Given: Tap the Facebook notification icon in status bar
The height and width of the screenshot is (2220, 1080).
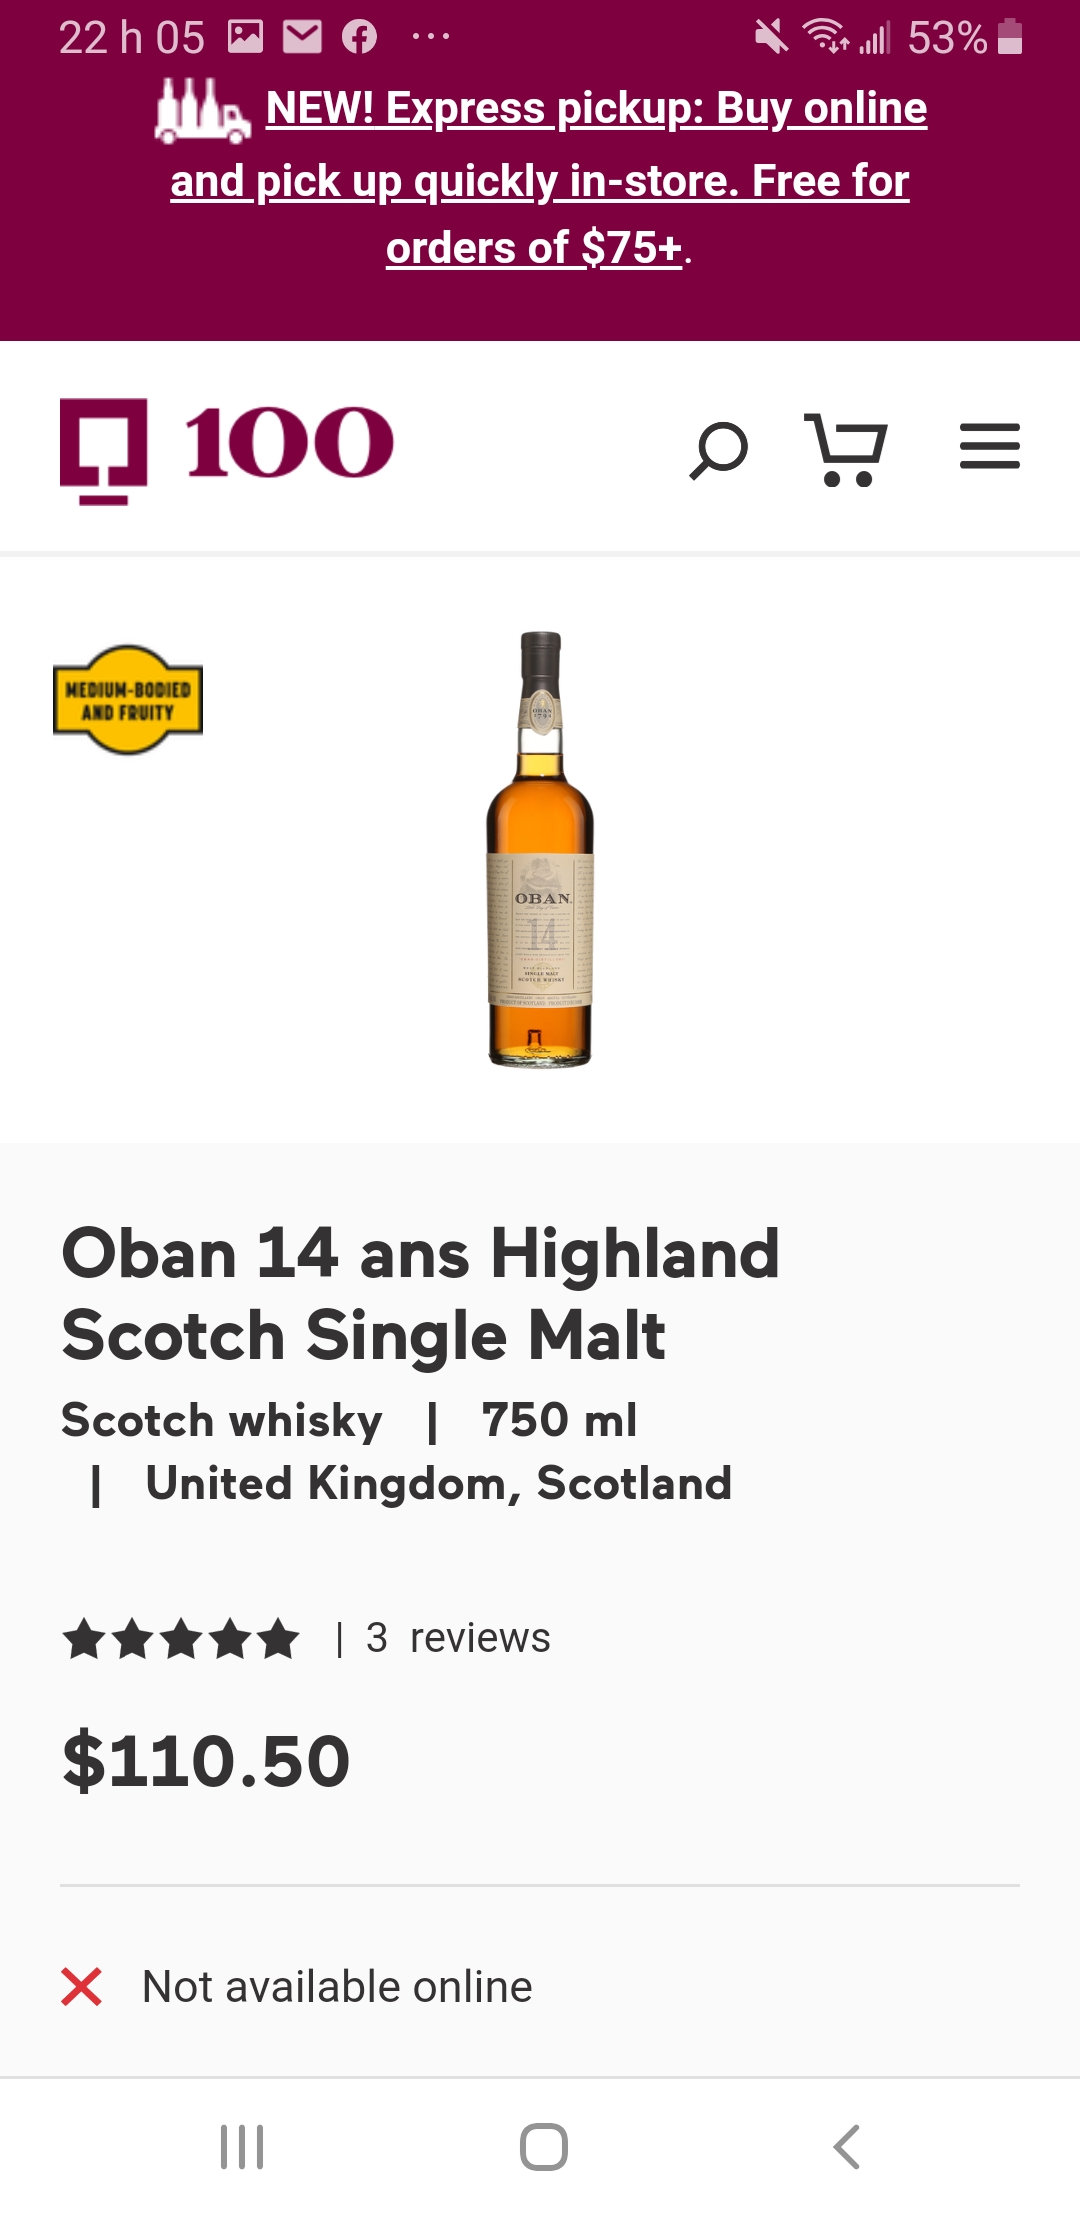Looking at the screenshot, I should coord(359,37).
